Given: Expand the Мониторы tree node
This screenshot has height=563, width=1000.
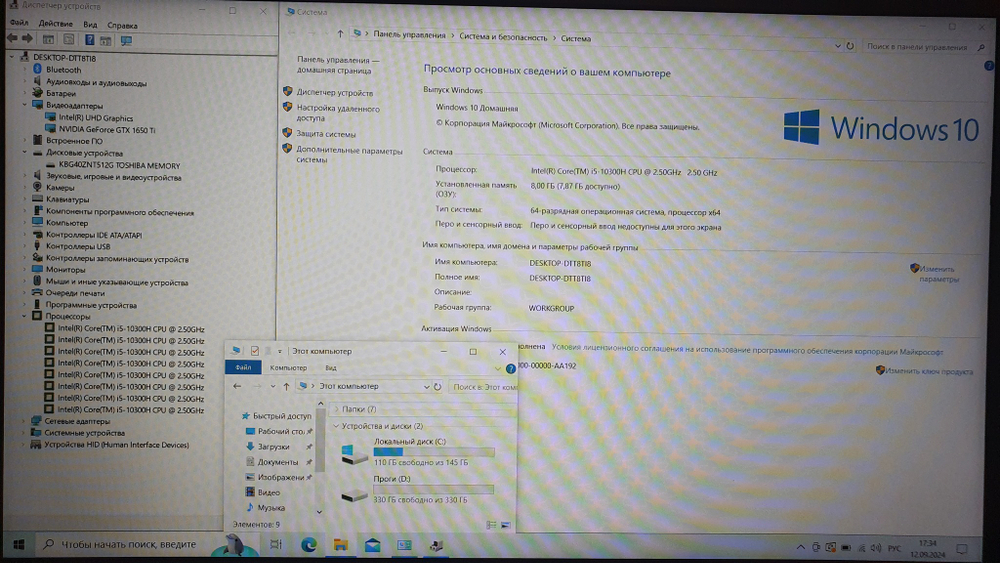Looking at the screenshot, I should coord(25,270).
